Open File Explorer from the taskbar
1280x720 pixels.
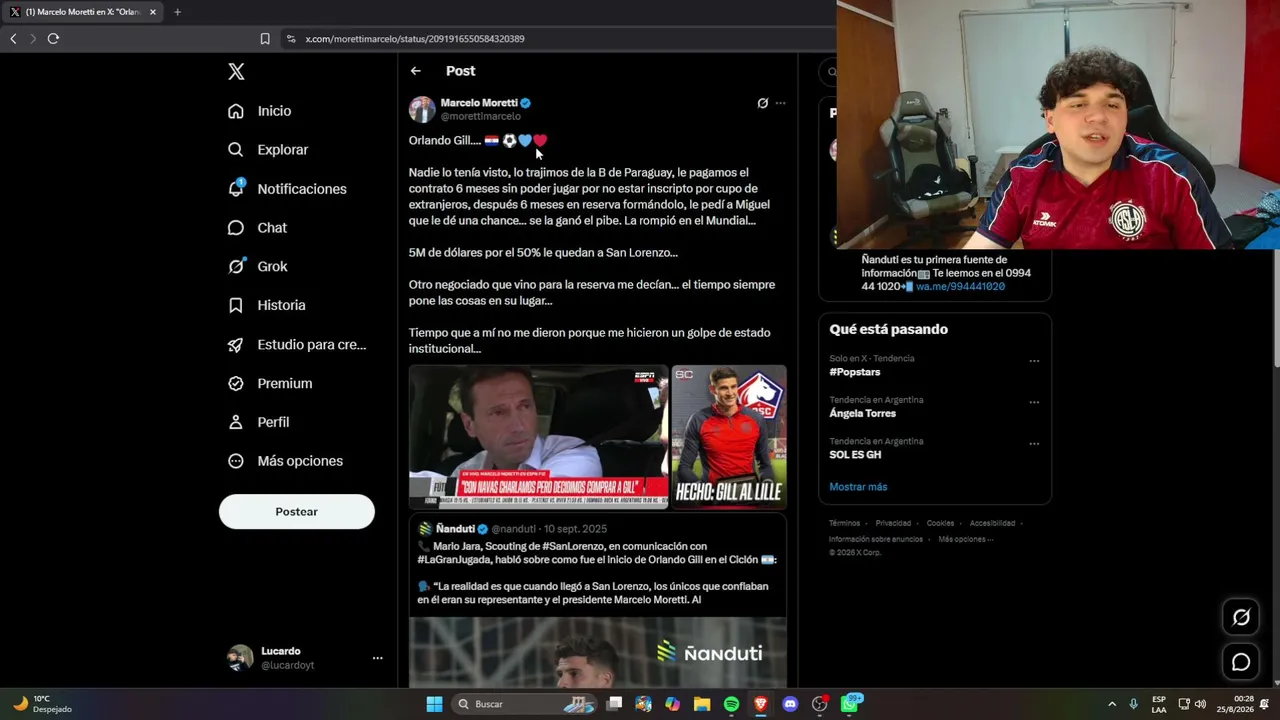702,704
